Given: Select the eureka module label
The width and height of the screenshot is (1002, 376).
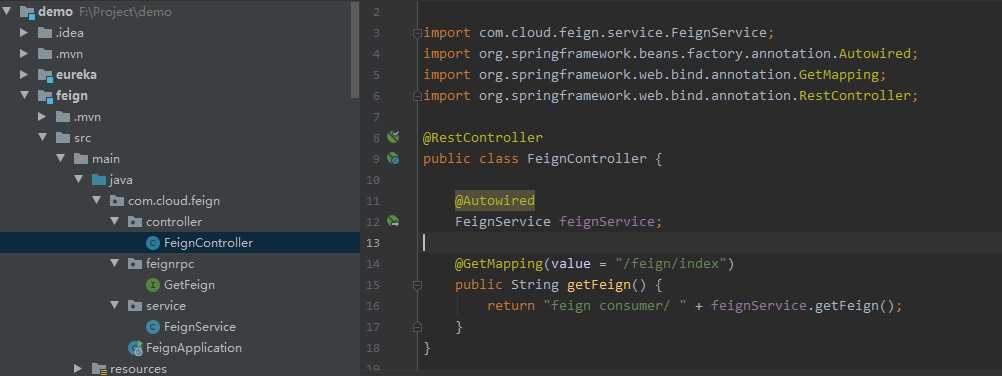Looking at the screenshot, I should 77,75.
